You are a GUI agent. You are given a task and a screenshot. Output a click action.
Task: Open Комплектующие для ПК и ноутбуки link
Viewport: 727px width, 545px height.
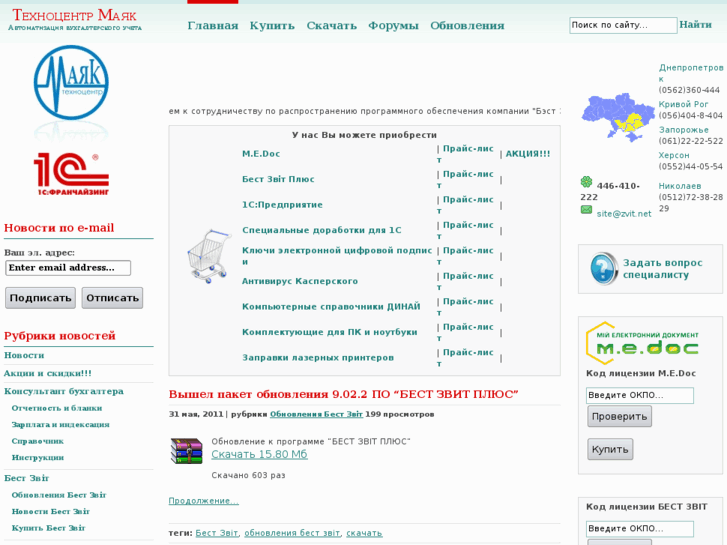coord(330,333)
